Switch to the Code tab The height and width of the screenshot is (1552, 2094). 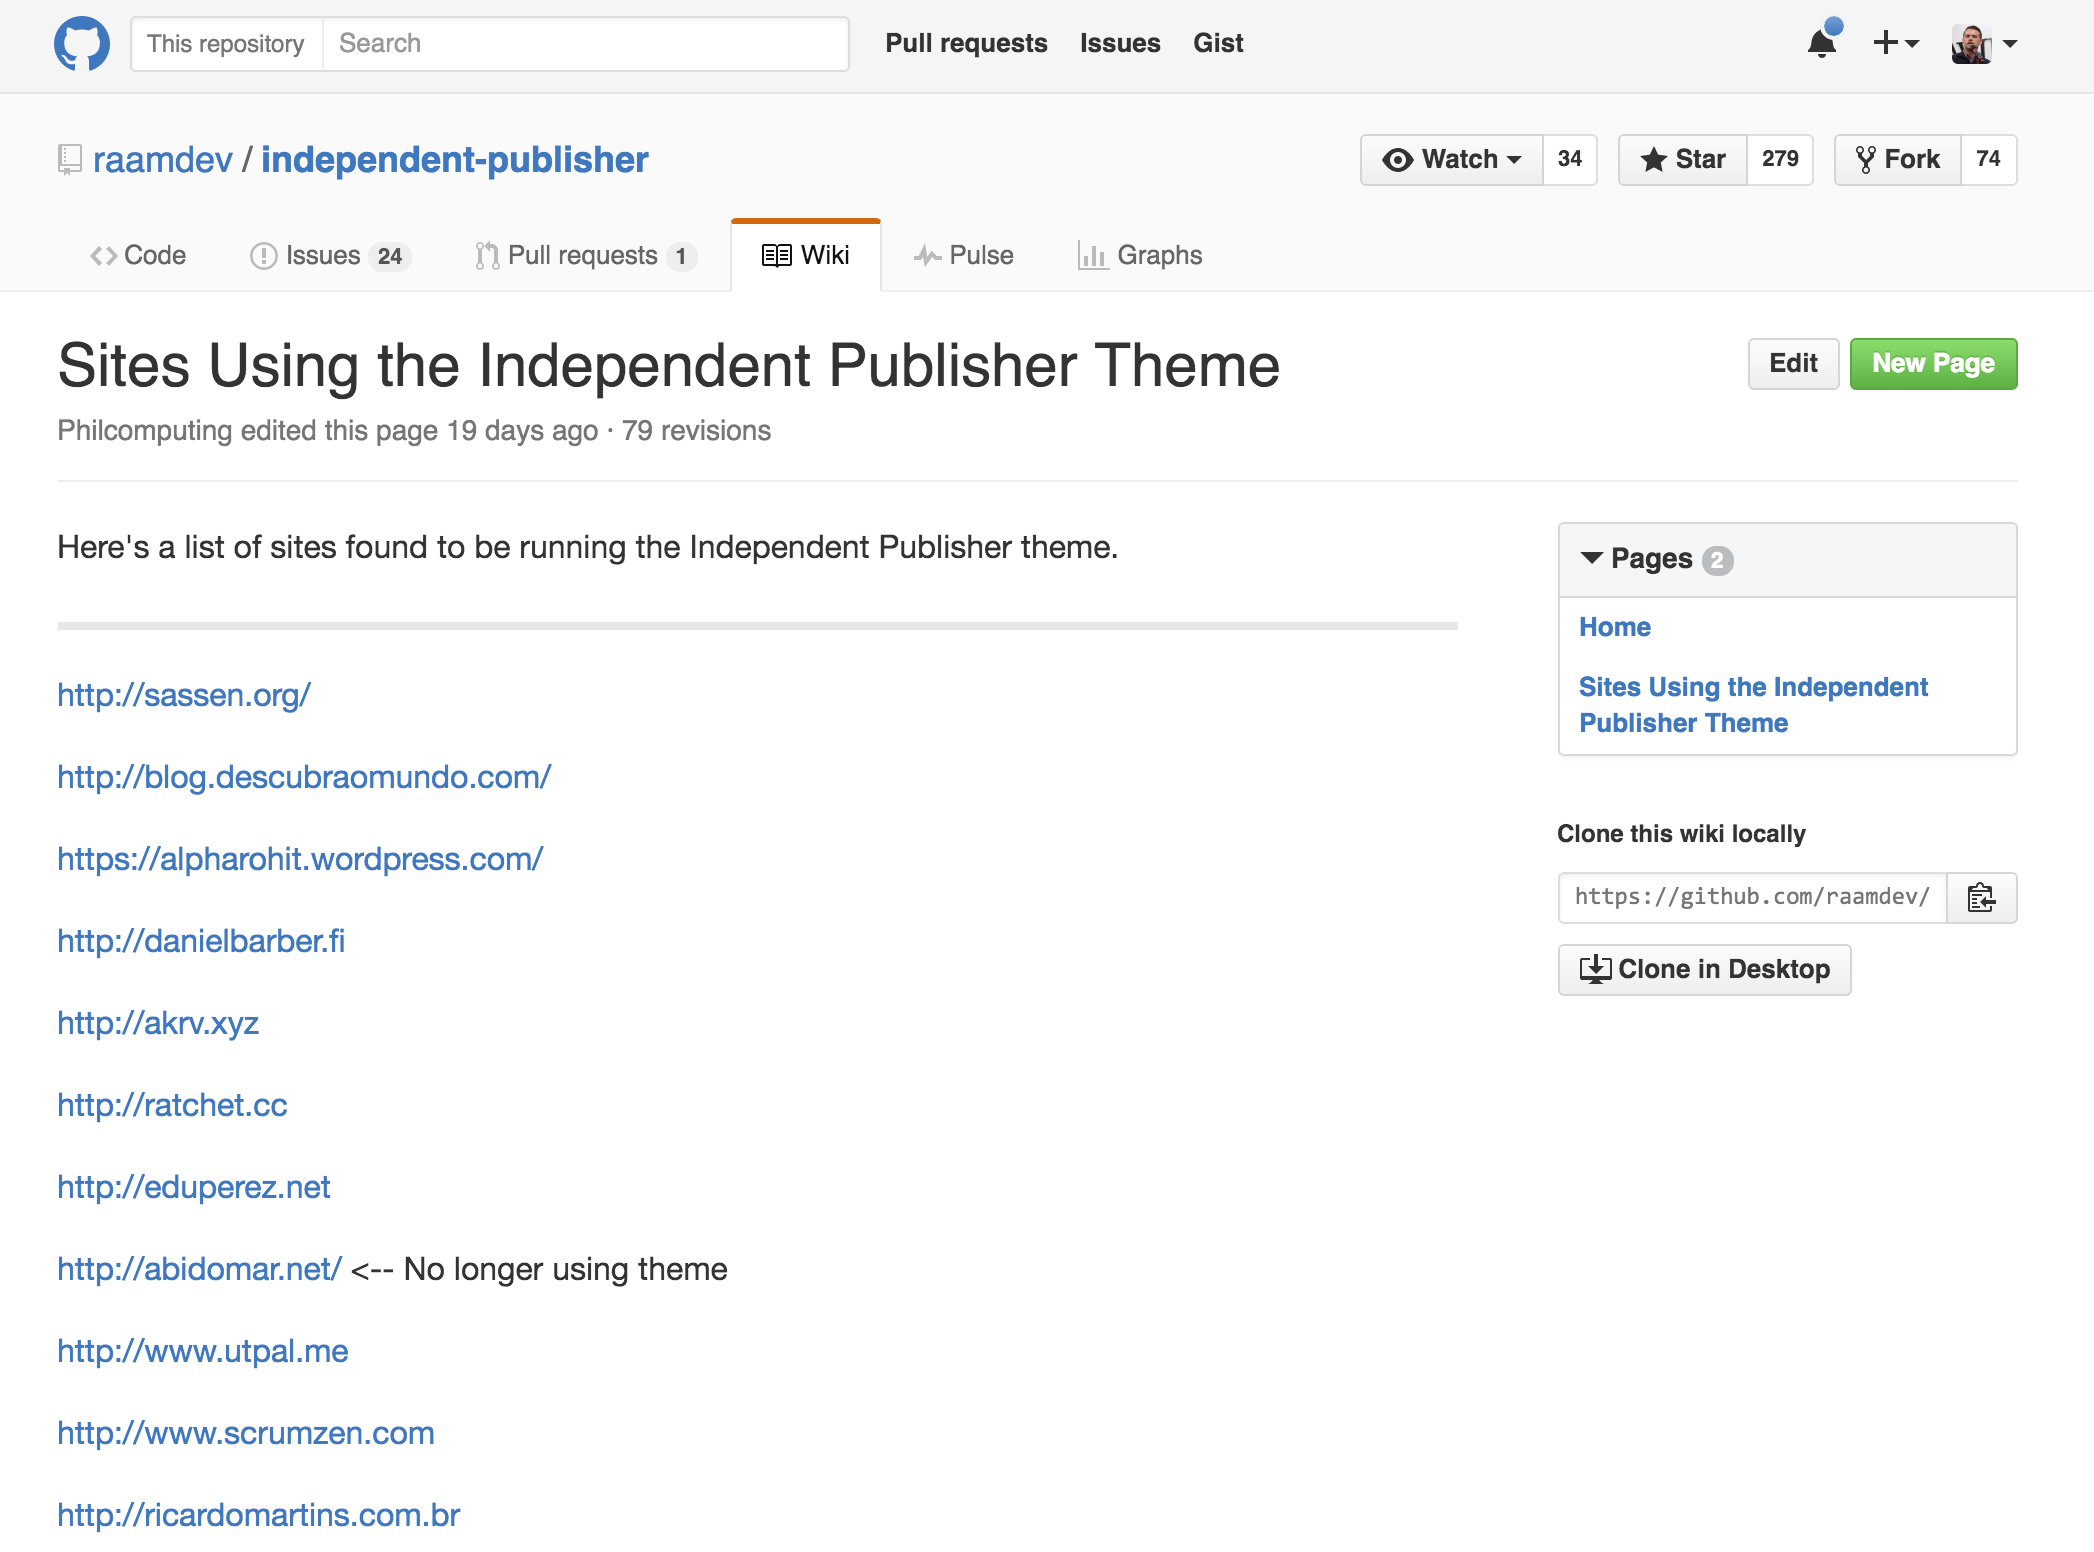[138, 256]
